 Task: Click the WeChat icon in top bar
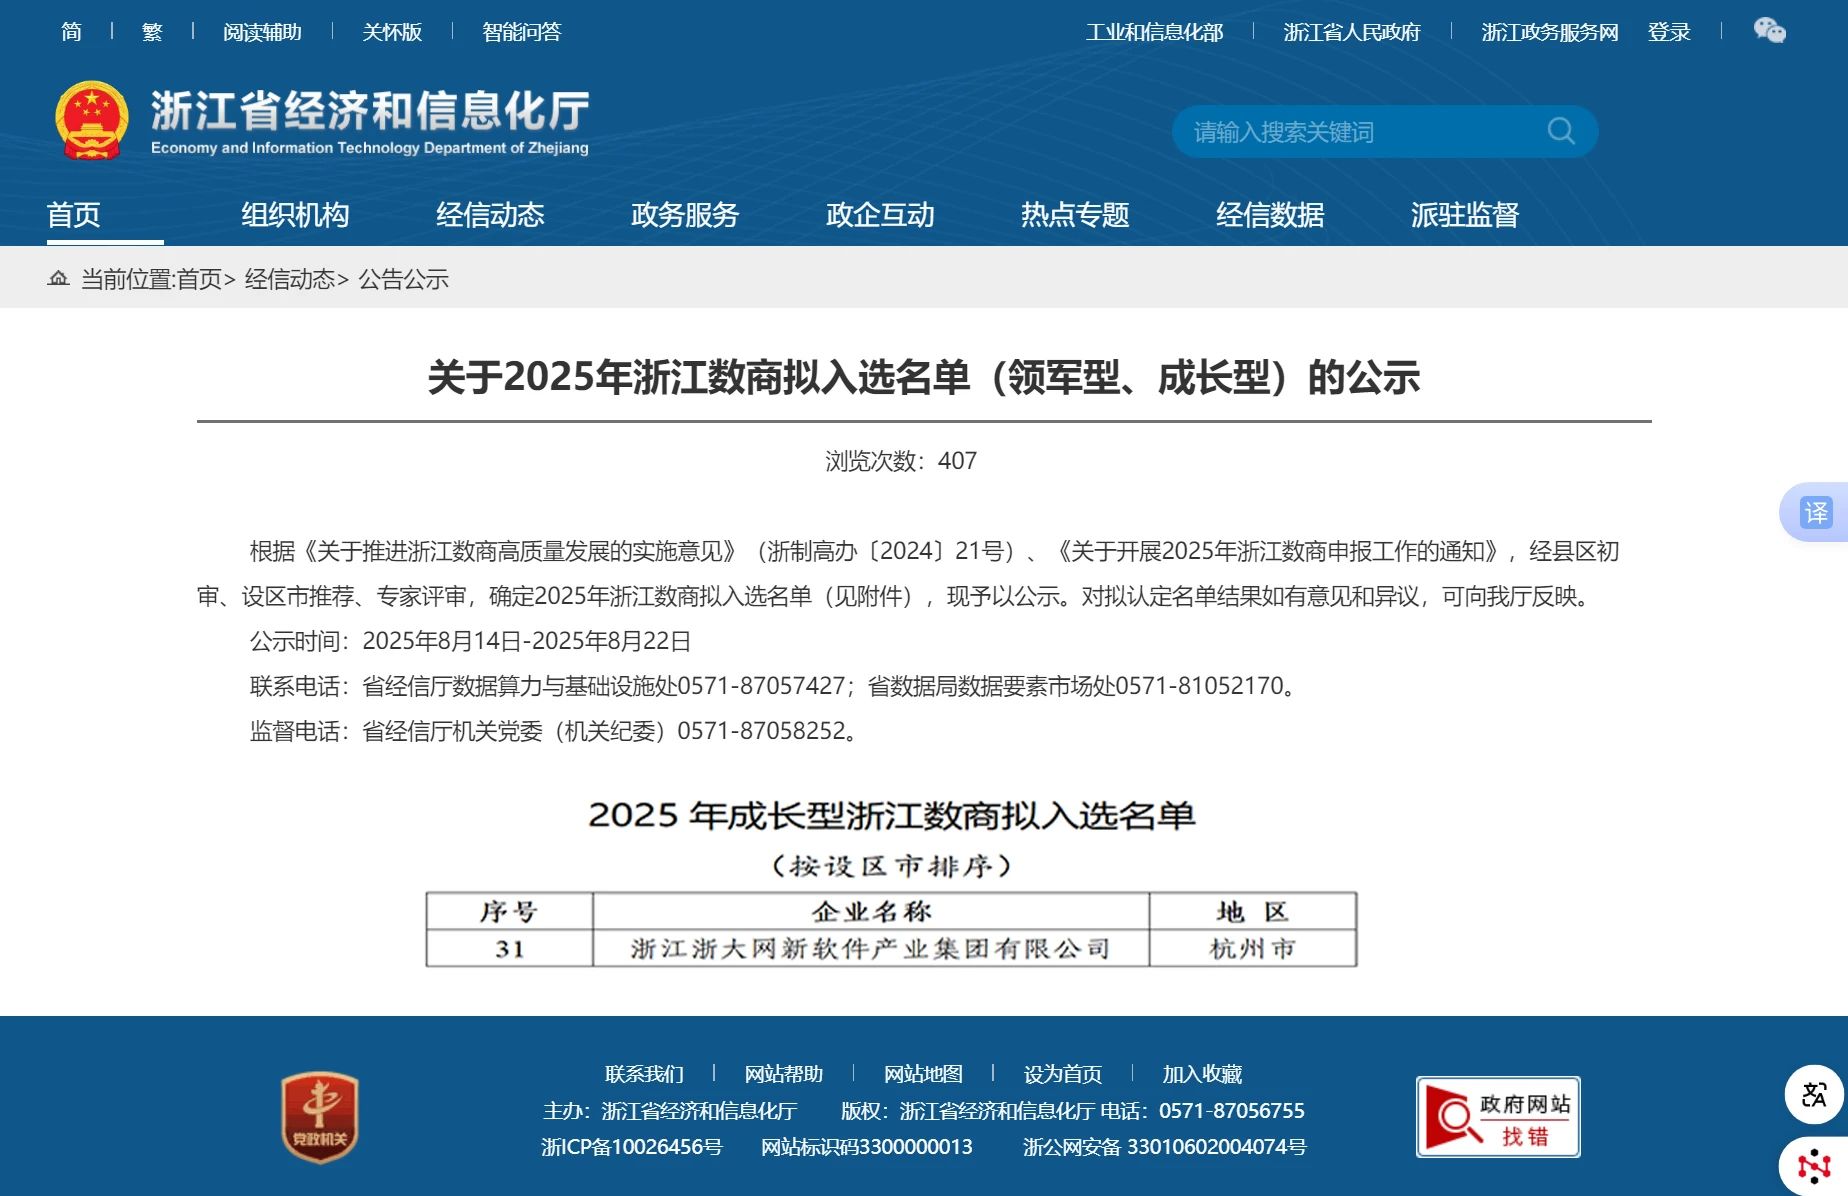1769,31
